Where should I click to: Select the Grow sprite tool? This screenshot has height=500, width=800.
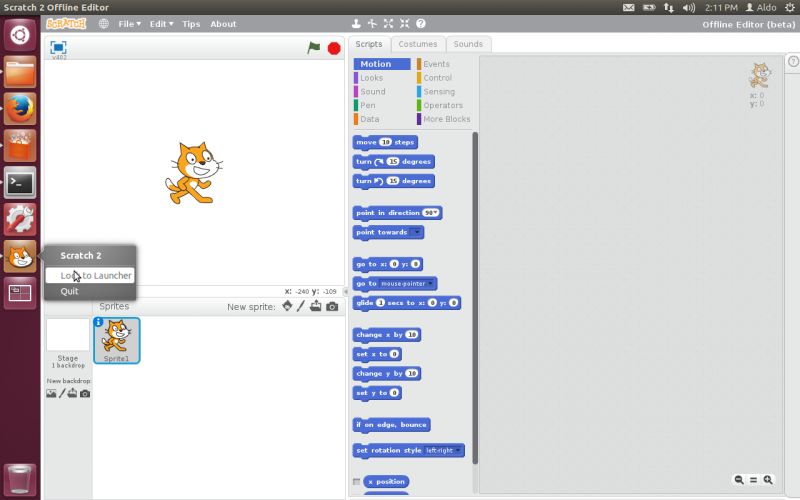[388, 23]
